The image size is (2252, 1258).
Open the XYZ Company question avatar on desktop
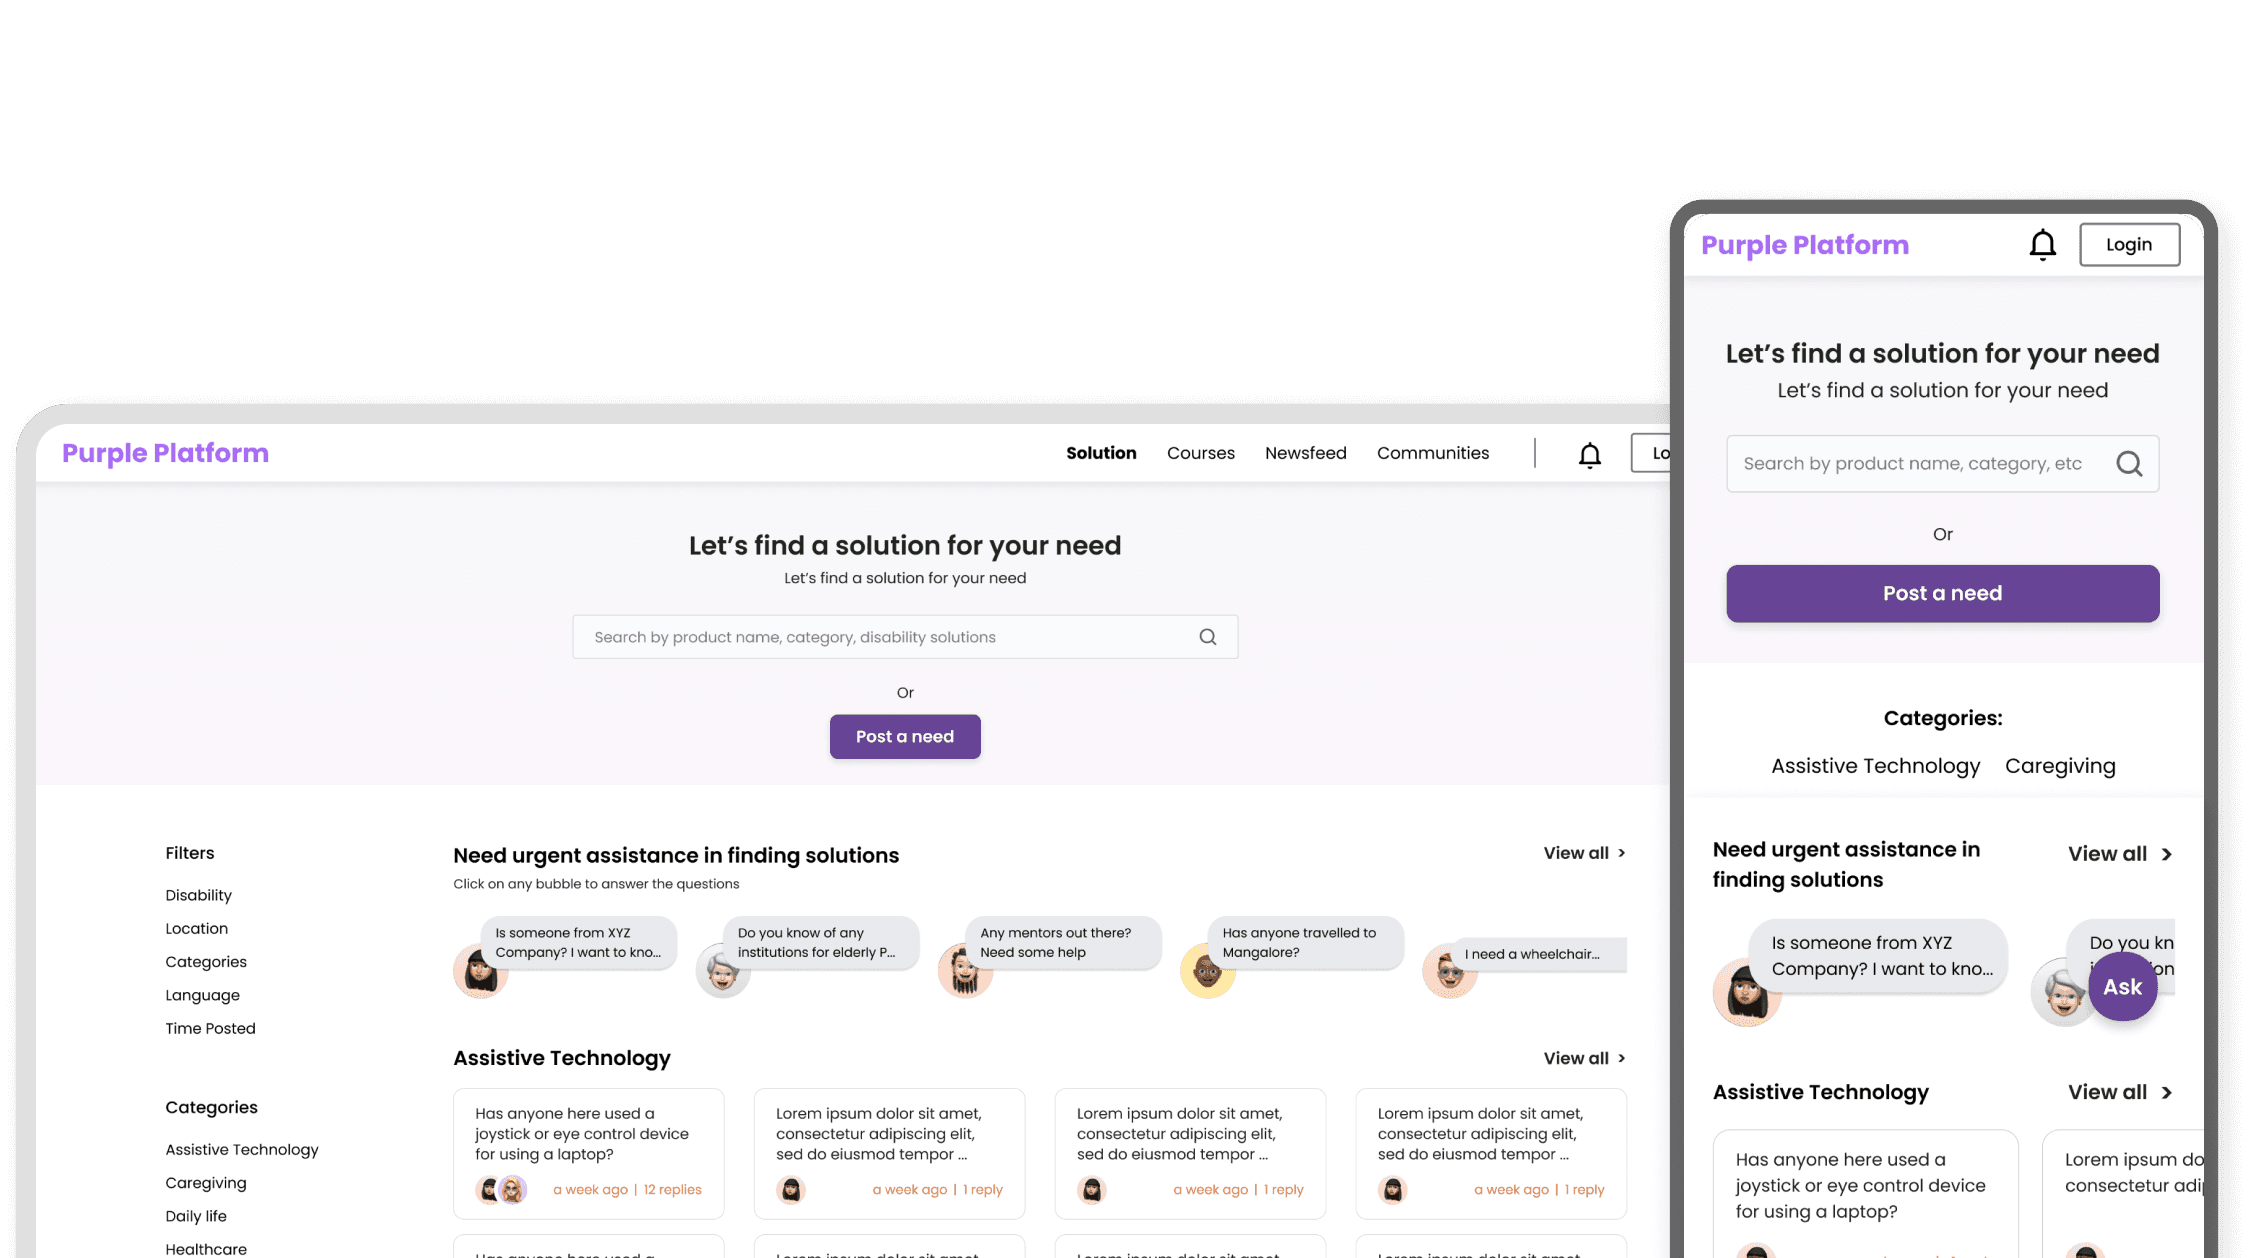pos(481,972)
